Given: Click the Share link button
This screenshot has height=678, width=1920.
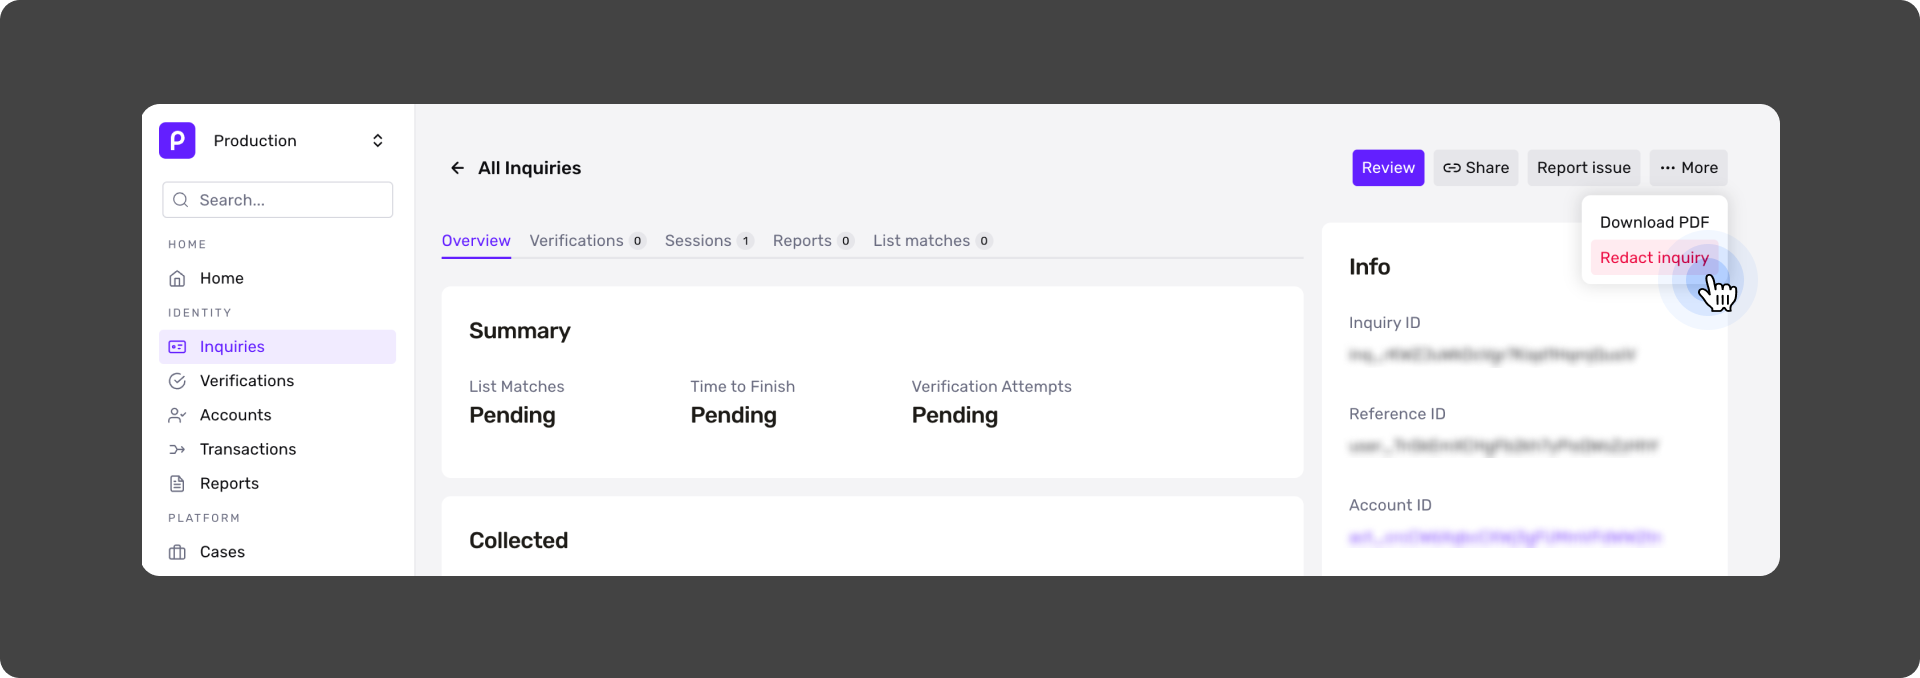Looking at the screenshot, I should (x=1476, y=168).
